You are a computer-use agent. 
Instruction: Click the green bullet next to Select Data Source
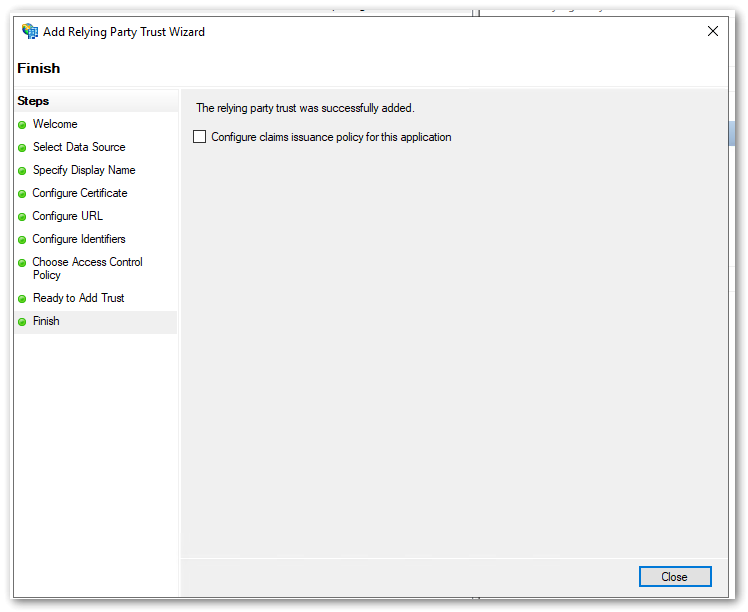pos(22,148)
